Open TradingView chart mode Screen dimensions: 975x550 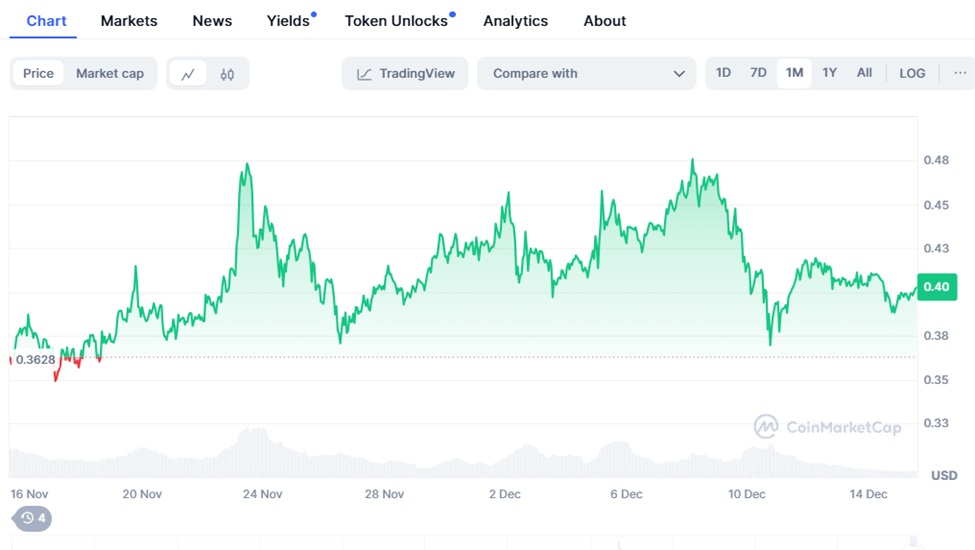(x=405, y=73)
